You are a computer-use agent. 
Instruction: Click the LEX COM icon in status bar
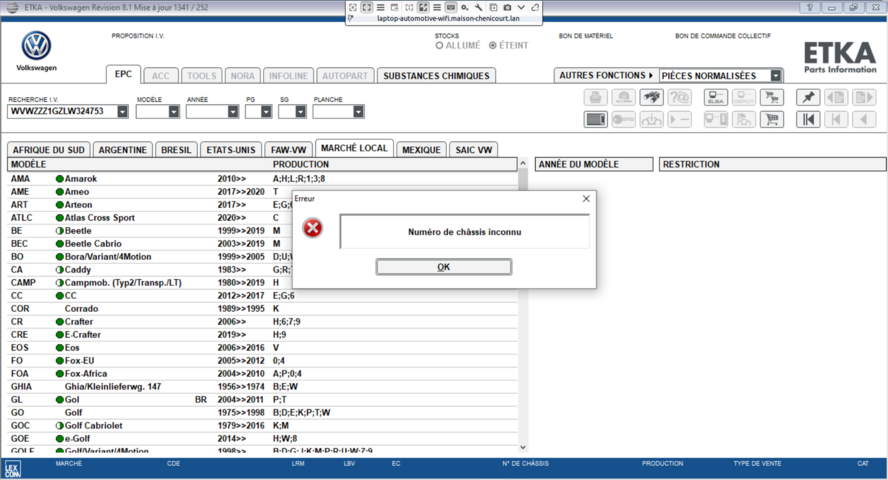12,469
